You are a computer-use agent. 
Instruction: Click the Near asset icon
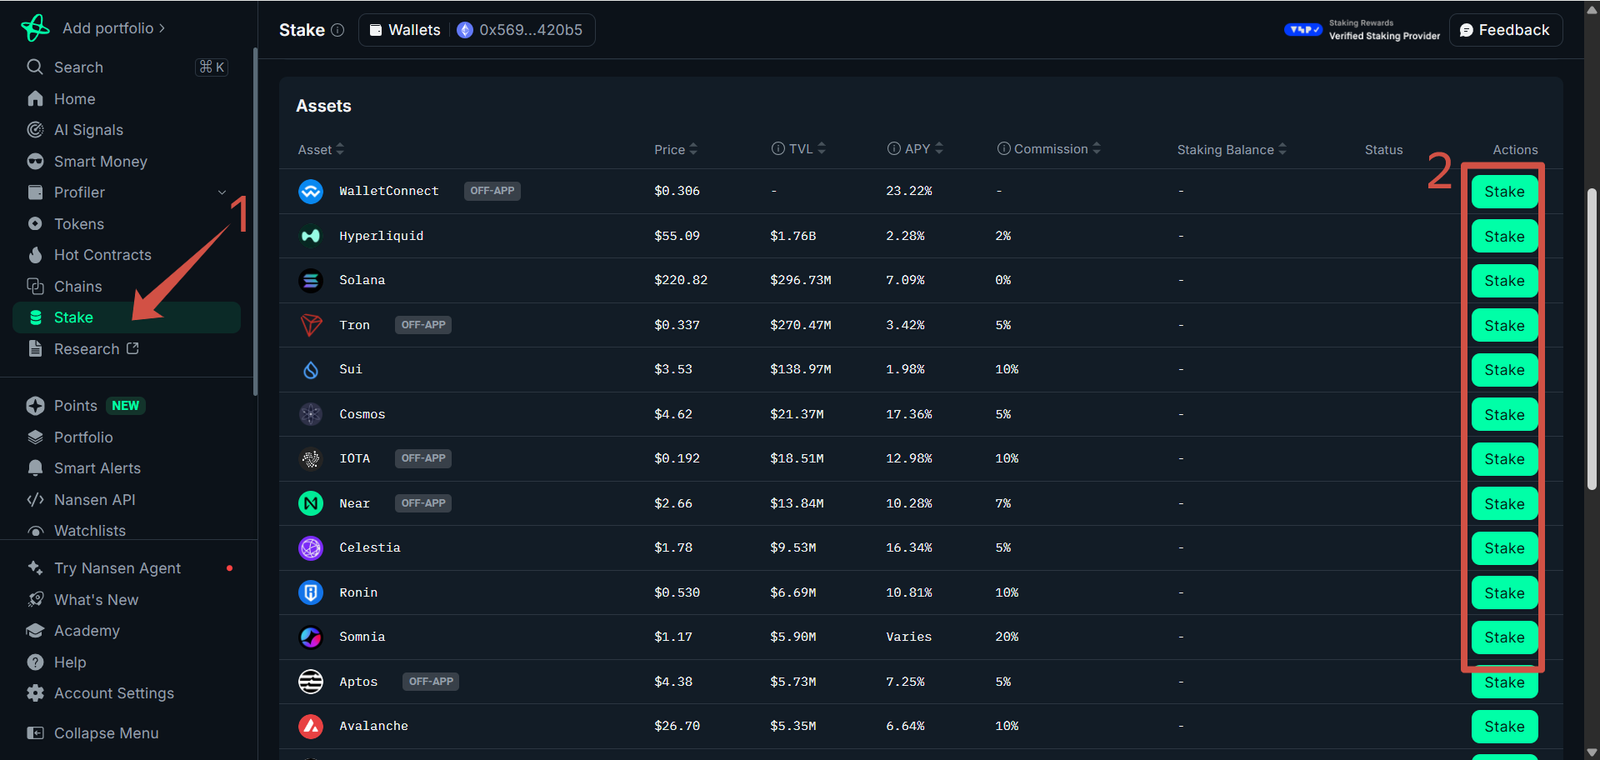(311, 504)
